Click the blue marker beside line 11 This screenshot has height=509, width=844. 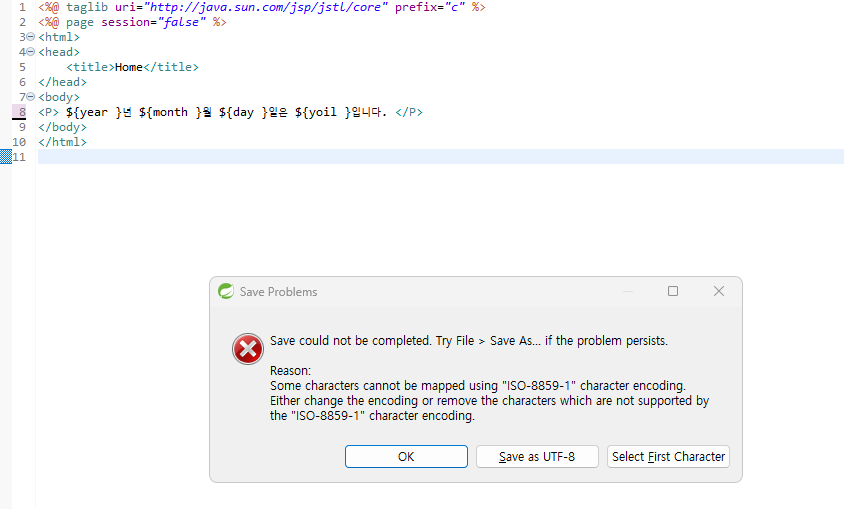point(6,157)
